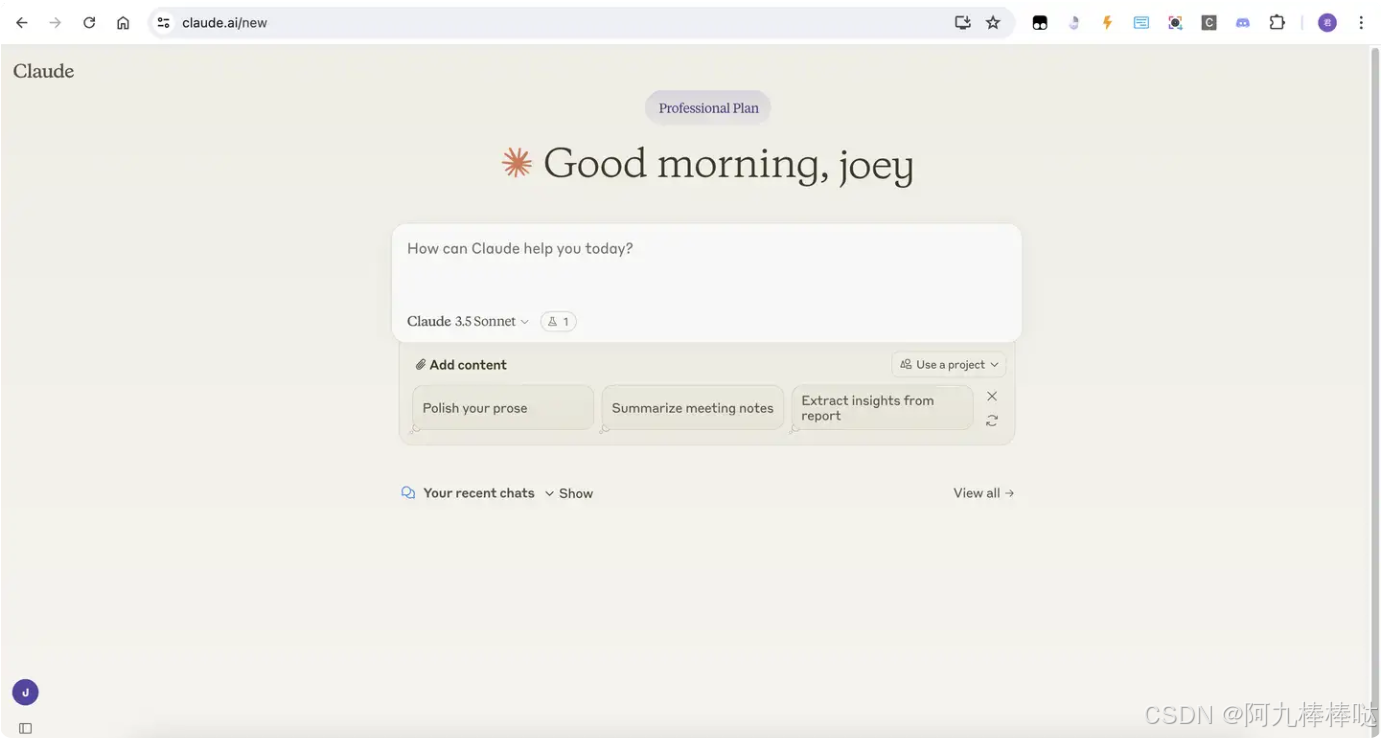Click the orange Claude spark icon
The height and width of the screenshot is (738, 1382).
coord(516,162)
